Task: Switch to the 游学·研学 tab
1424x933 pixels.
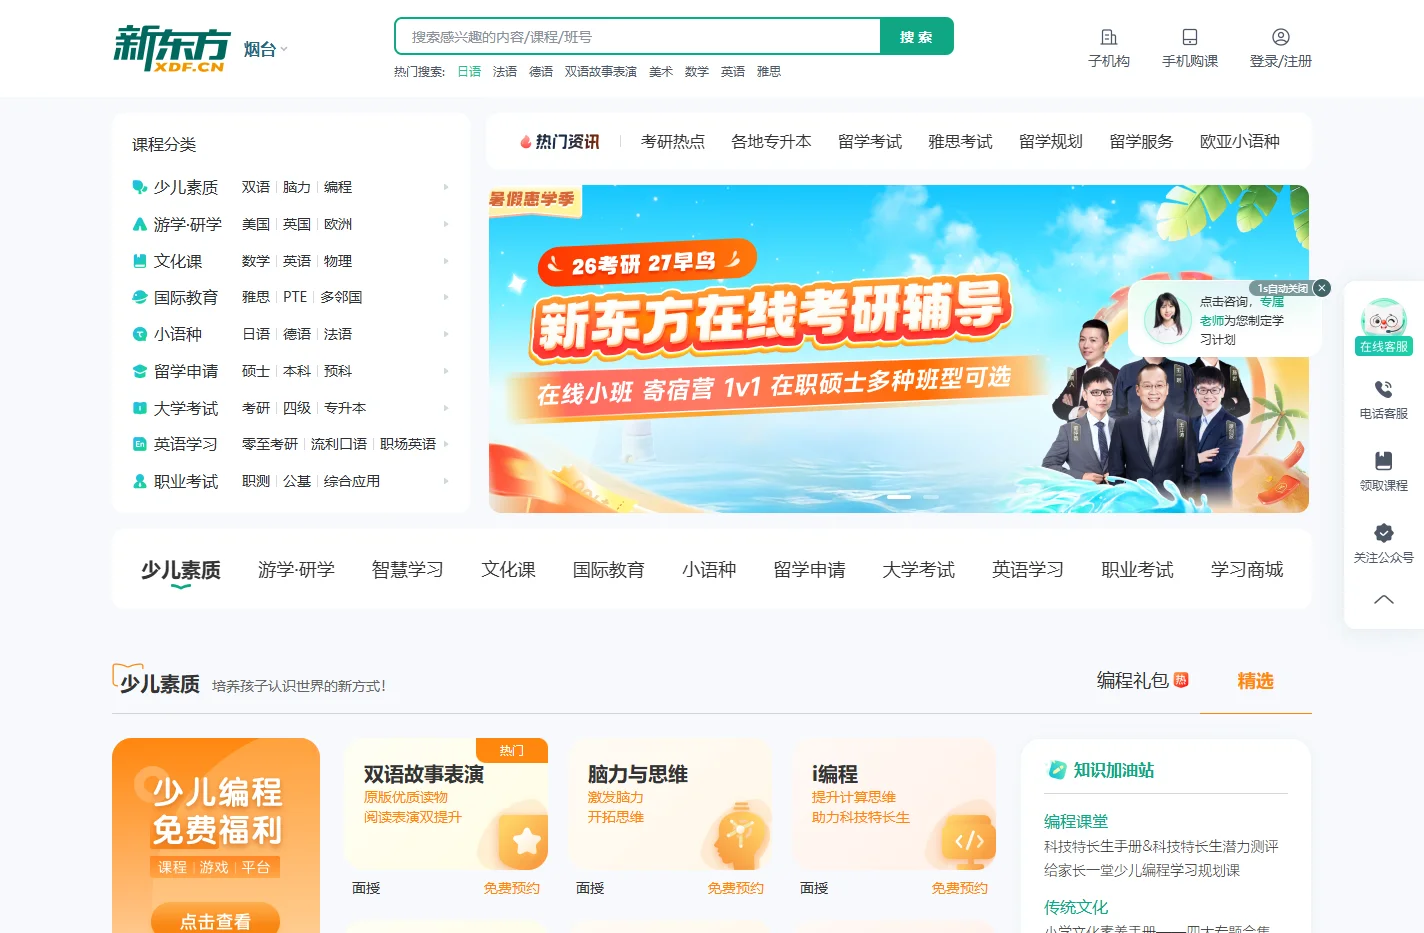Action: coord(296,570)
